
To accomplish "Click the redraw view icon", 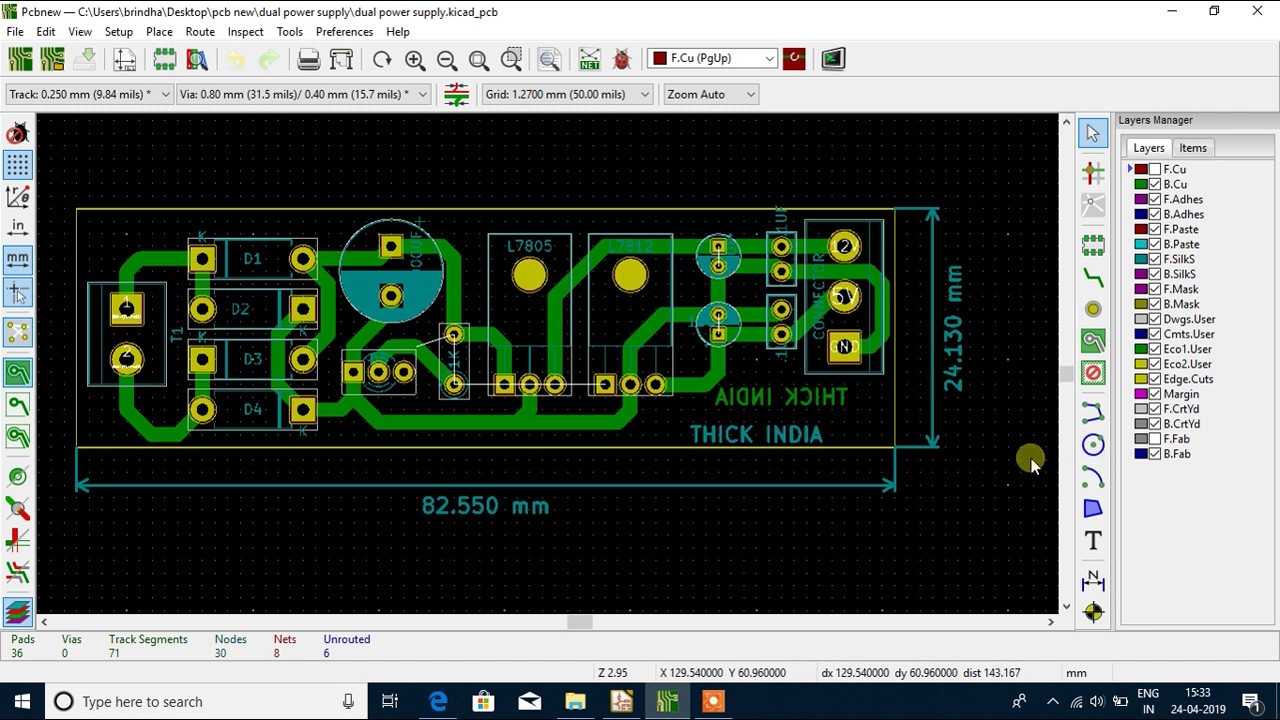I will (382, 59).
